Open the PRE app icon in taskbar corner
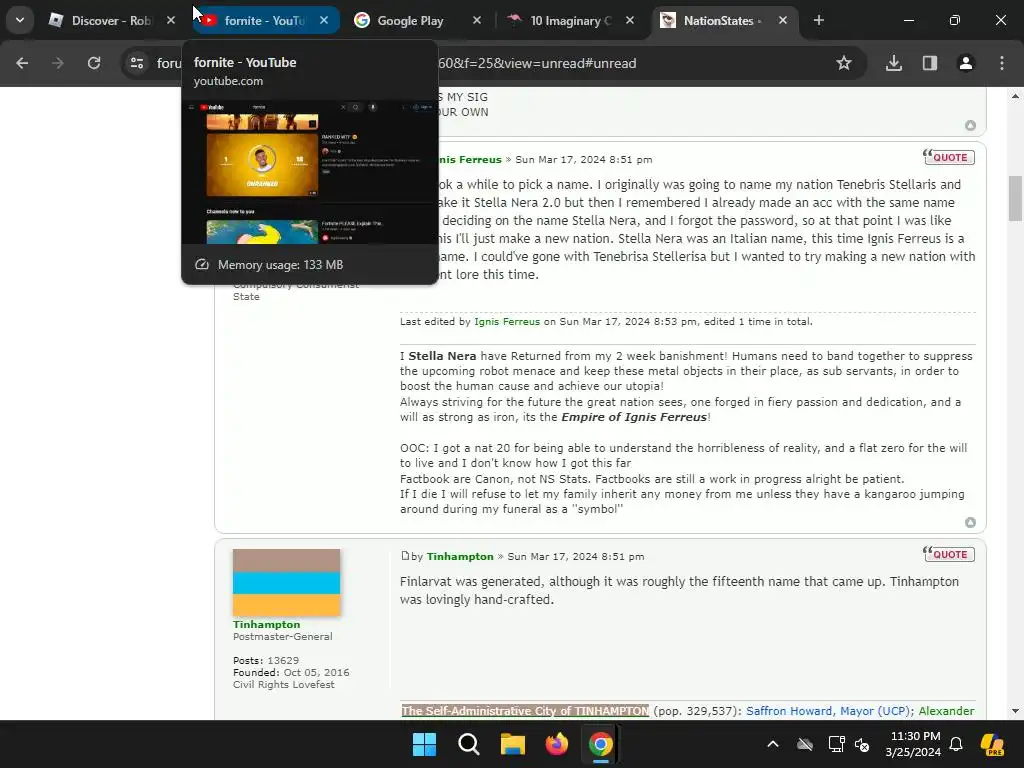This screenshot has height=768, width=1024. 993,744
